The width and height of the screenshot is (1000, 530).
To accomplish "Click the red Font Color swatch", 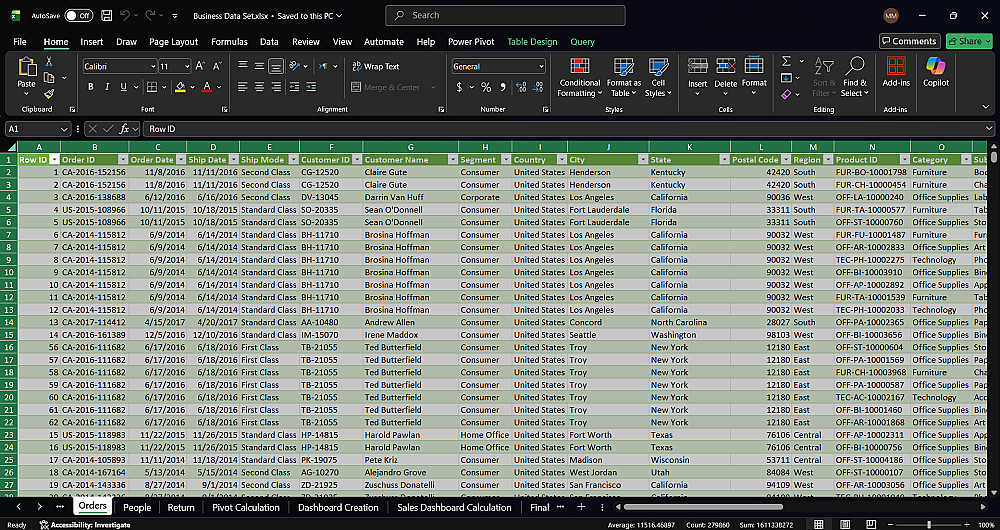I will [207, 87].
